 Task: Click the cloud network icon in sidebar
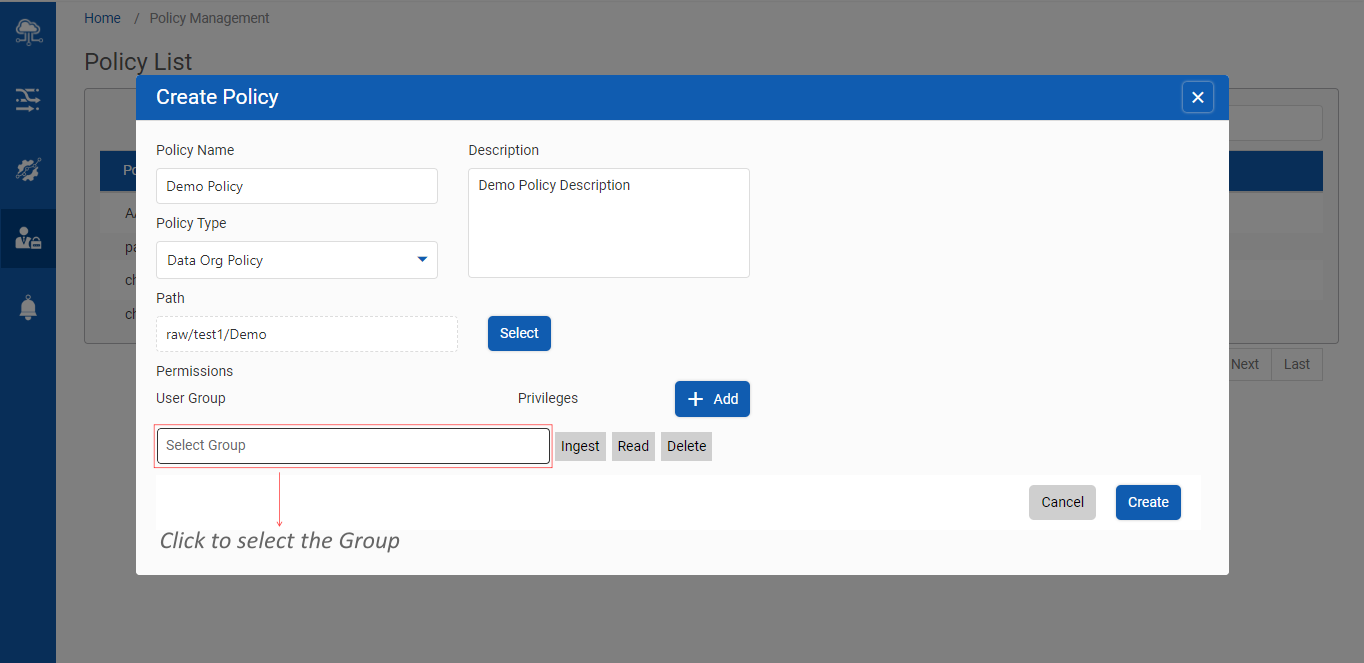[x=28, y=32]
